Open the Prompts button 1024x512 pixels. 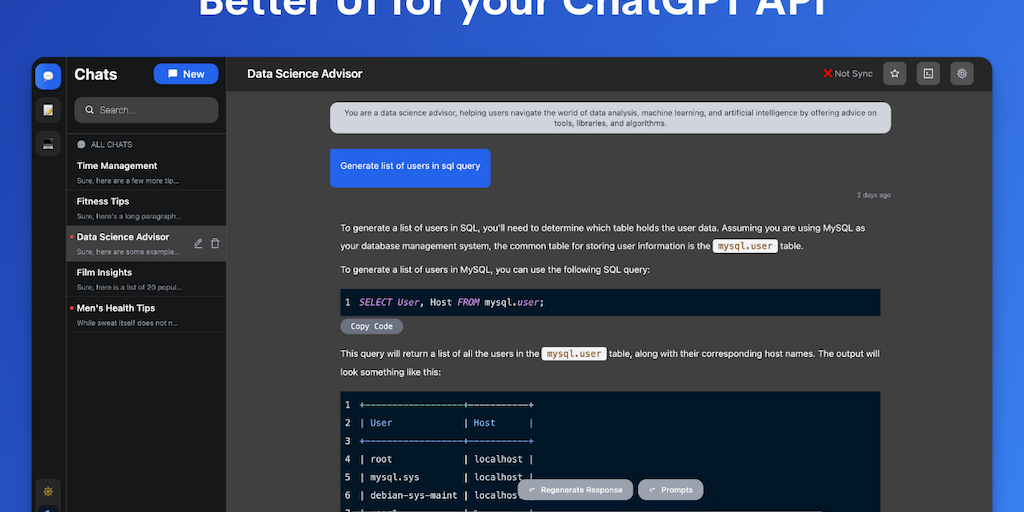[671, 490]
